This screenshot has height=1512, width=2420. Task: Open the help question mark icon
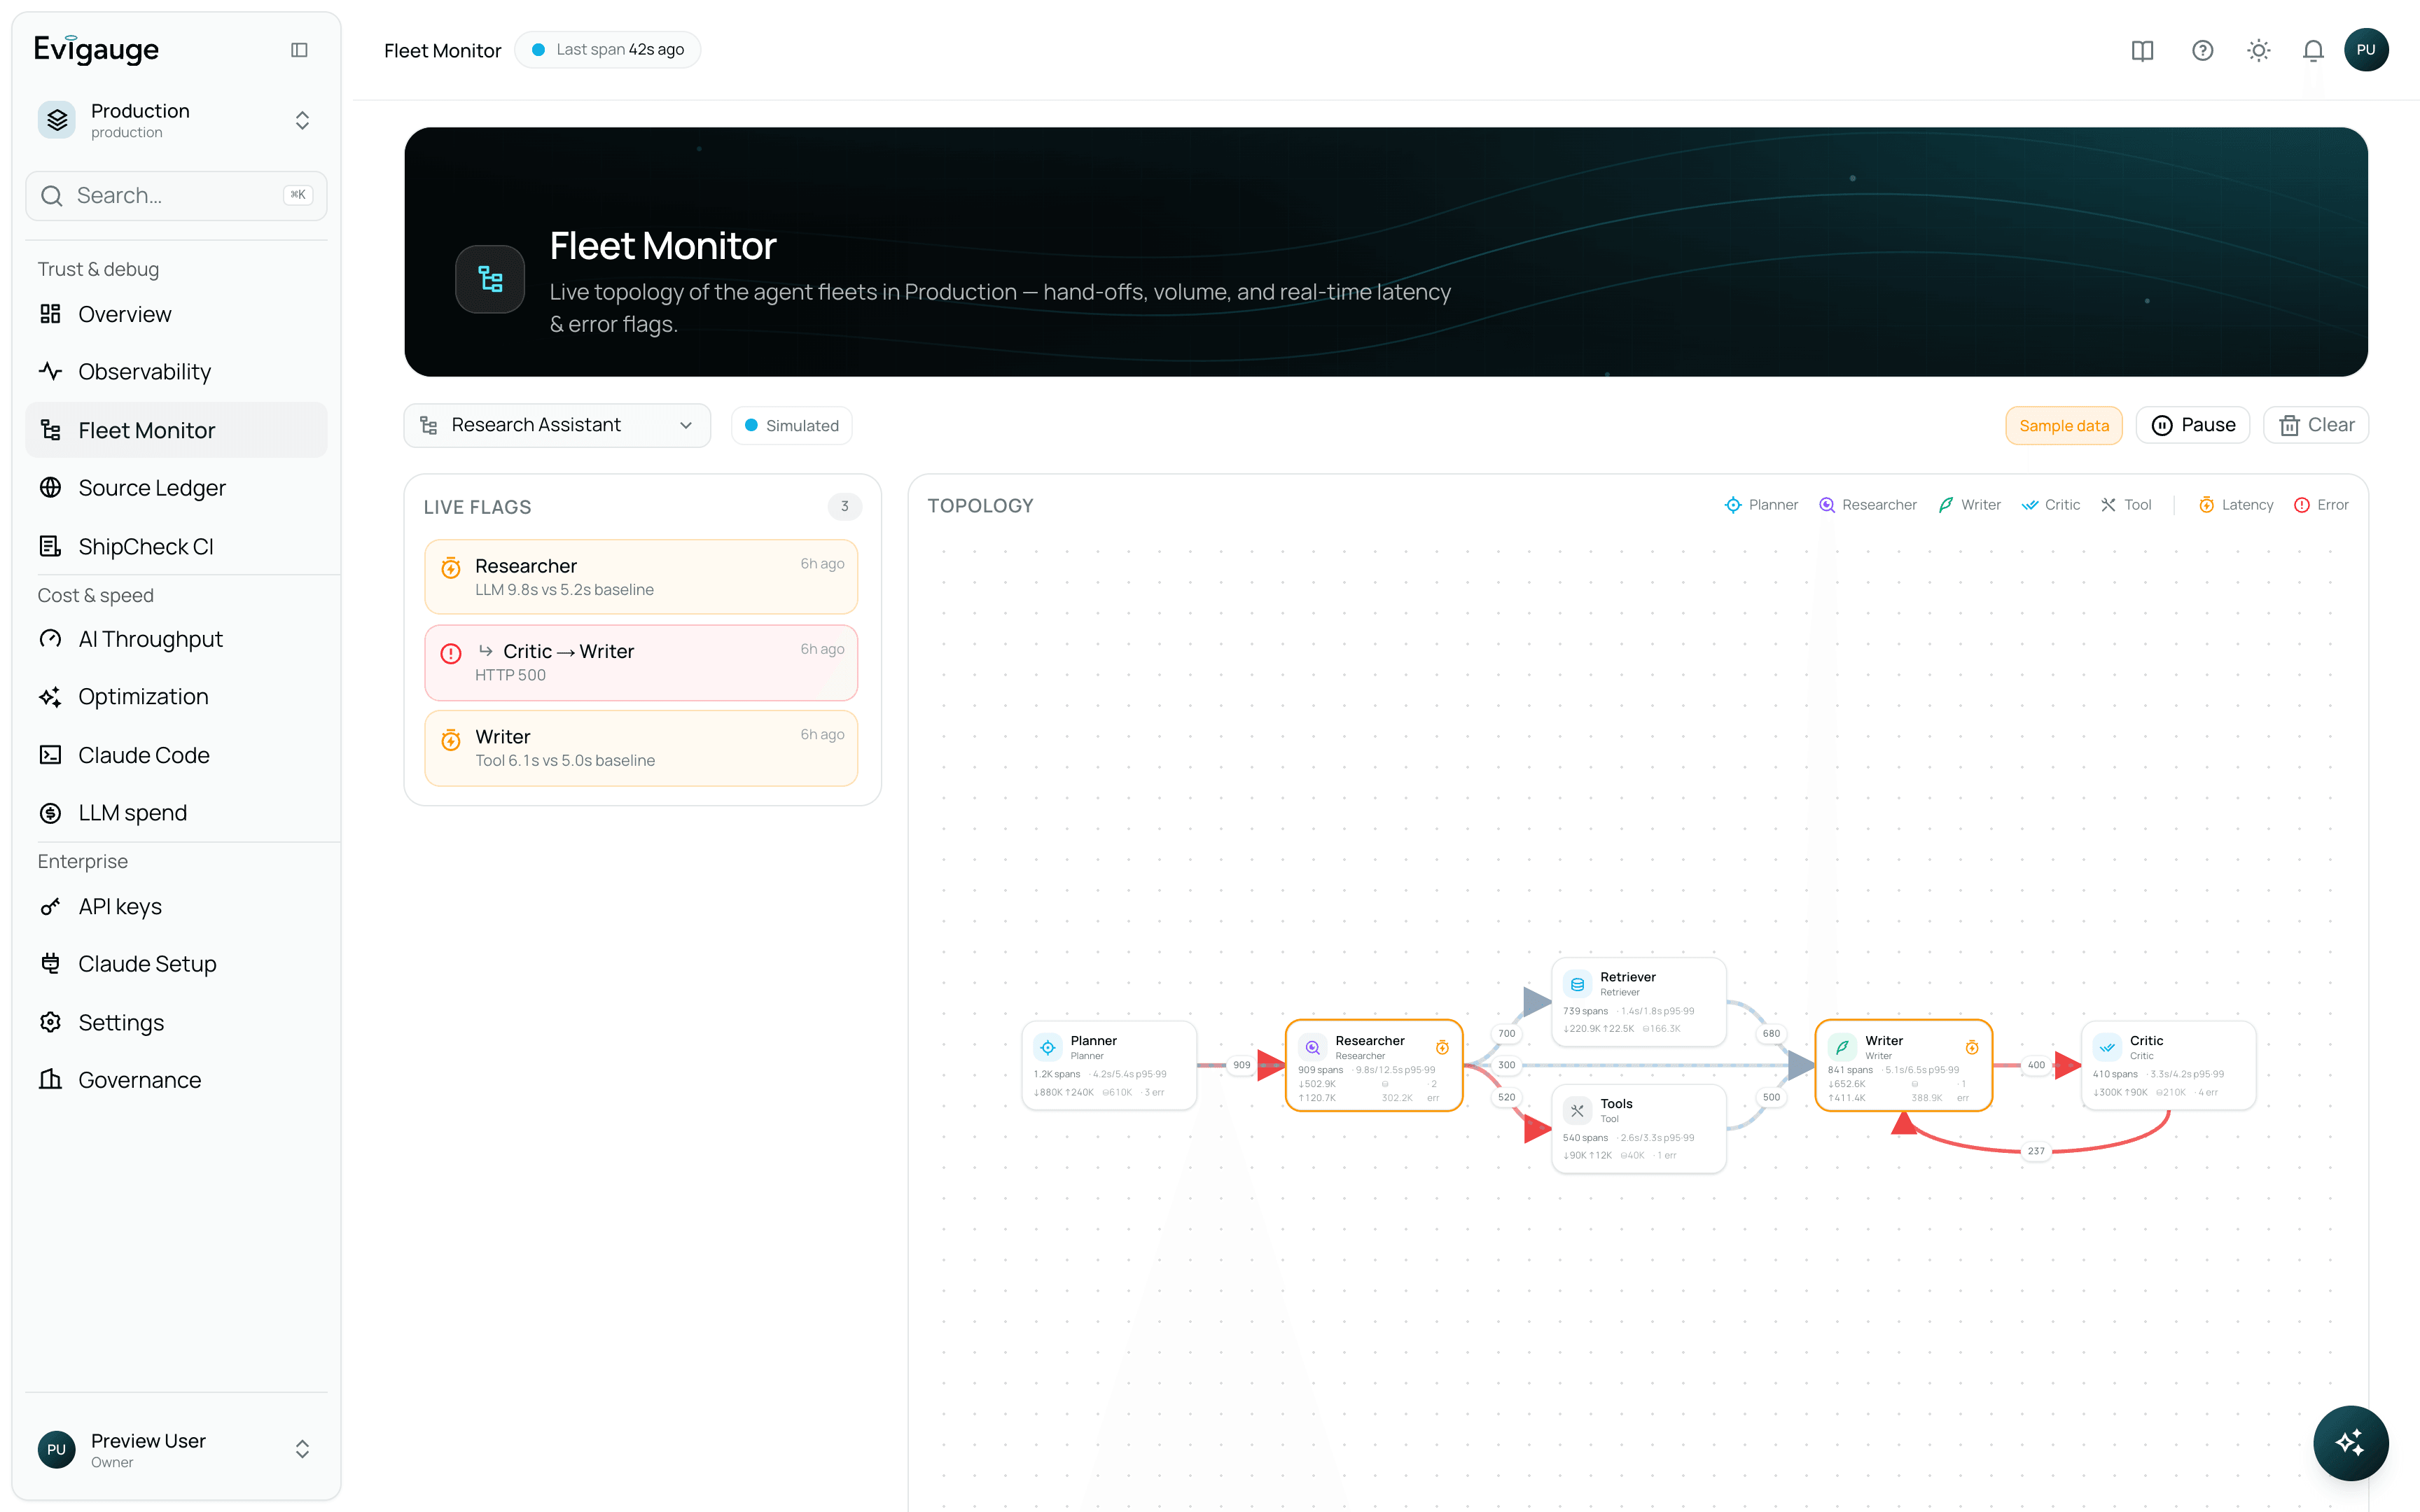click(x=2202, y=50)
